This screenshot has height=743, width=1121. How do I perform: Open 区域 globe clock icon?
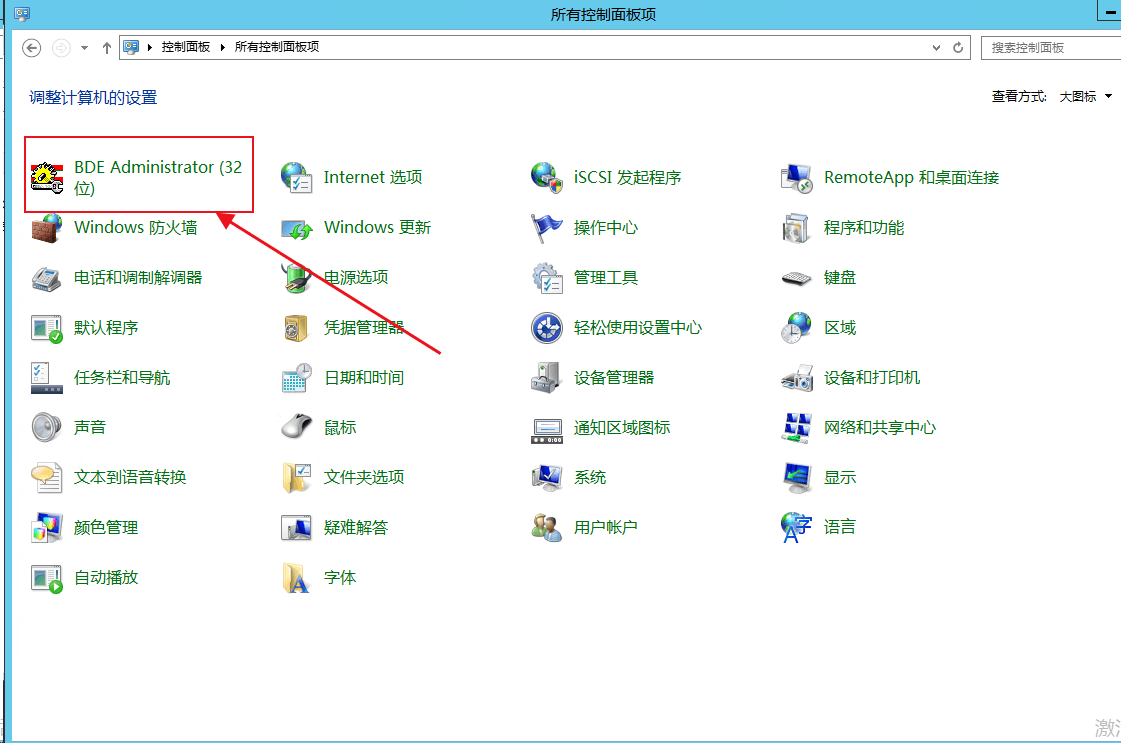[796, 328]
